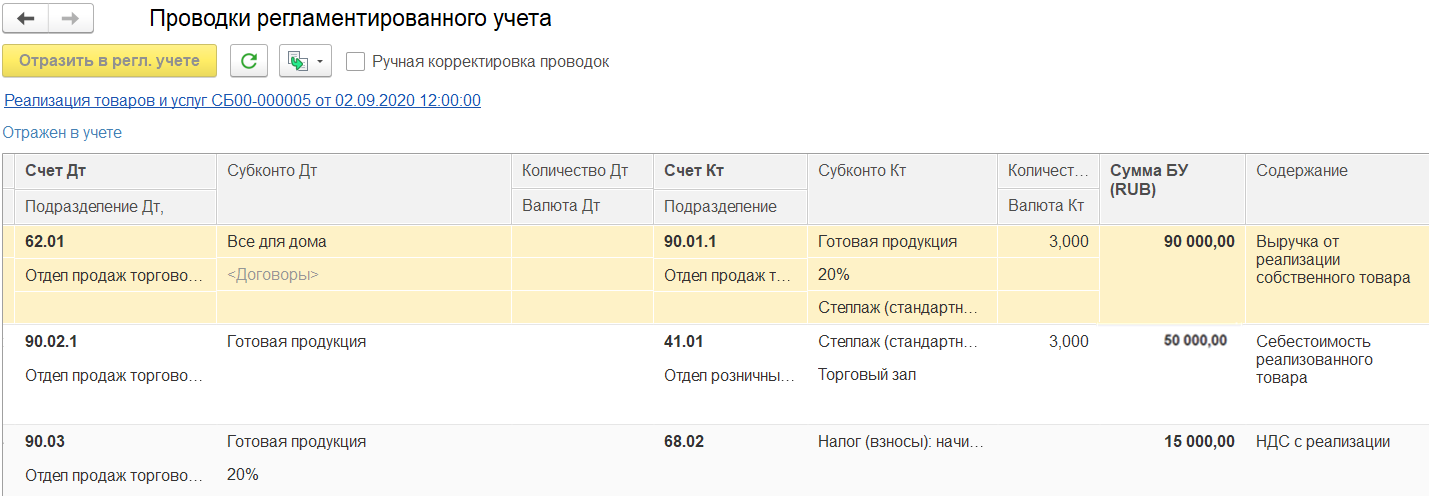Go back with the left arrow
Image resolution: width=1429 pixels, height=496 pixels.
click(26, 18)
